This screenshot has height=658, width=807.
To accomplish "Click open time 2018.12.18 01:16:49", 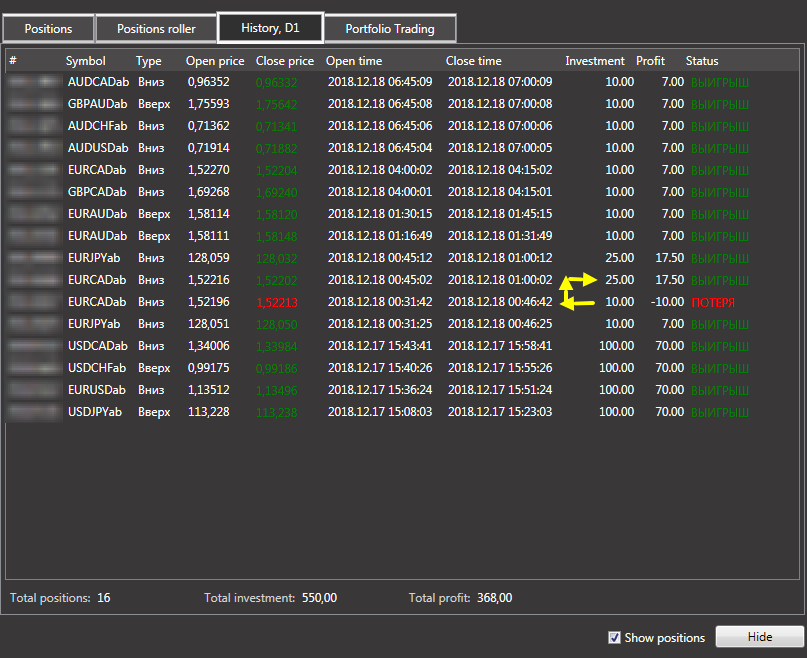I will (x=380, y=236).
